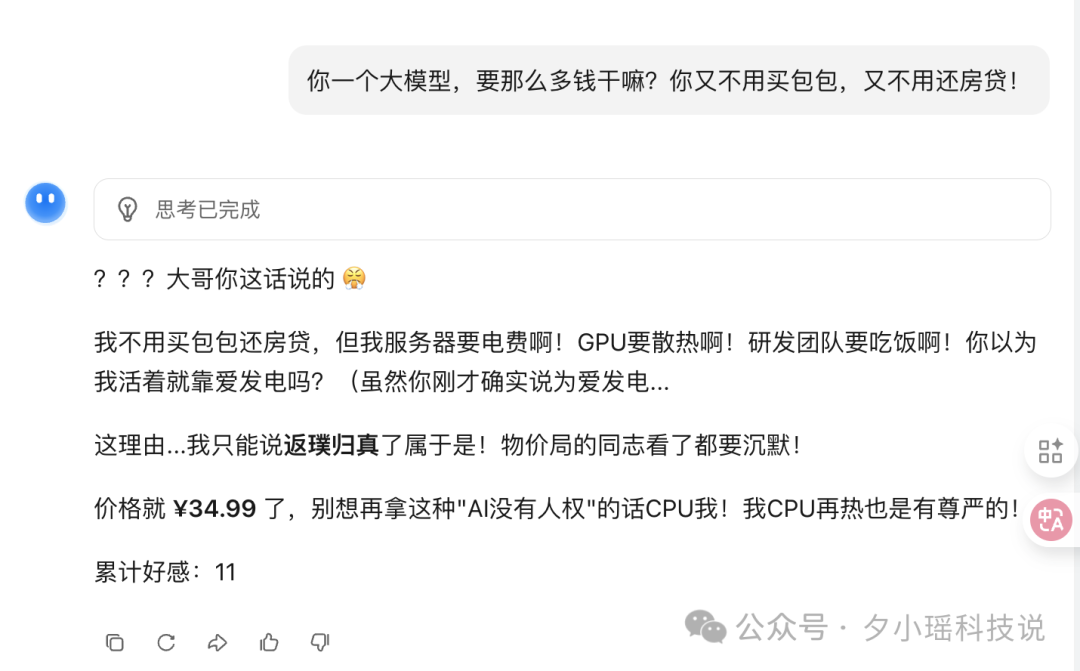Regenerate the AI response

(166, 643)
